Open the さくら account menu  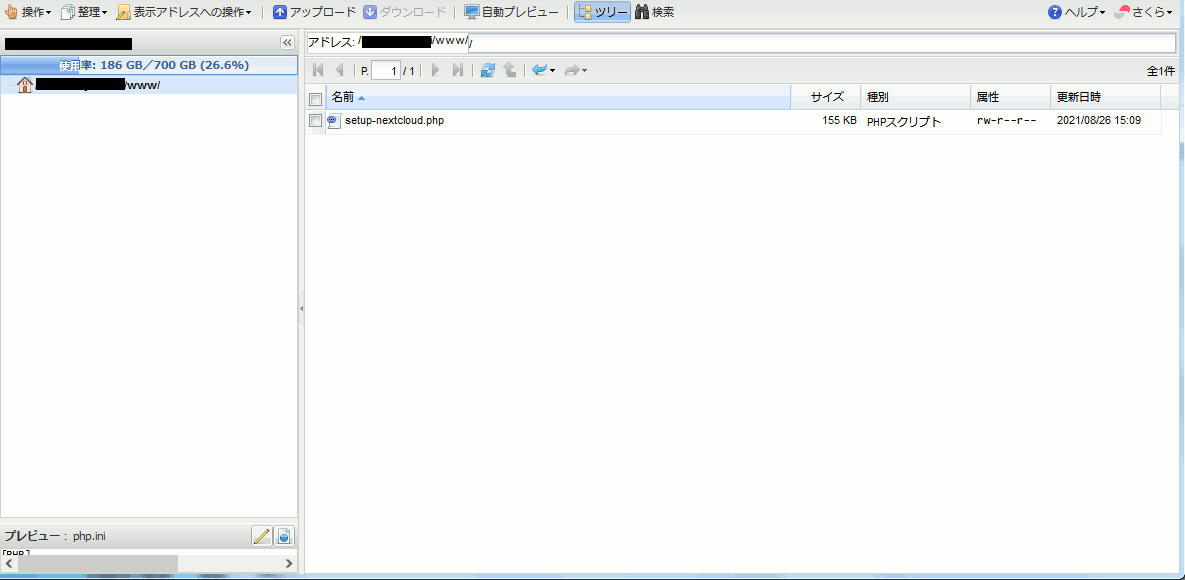coord(1143,12)
